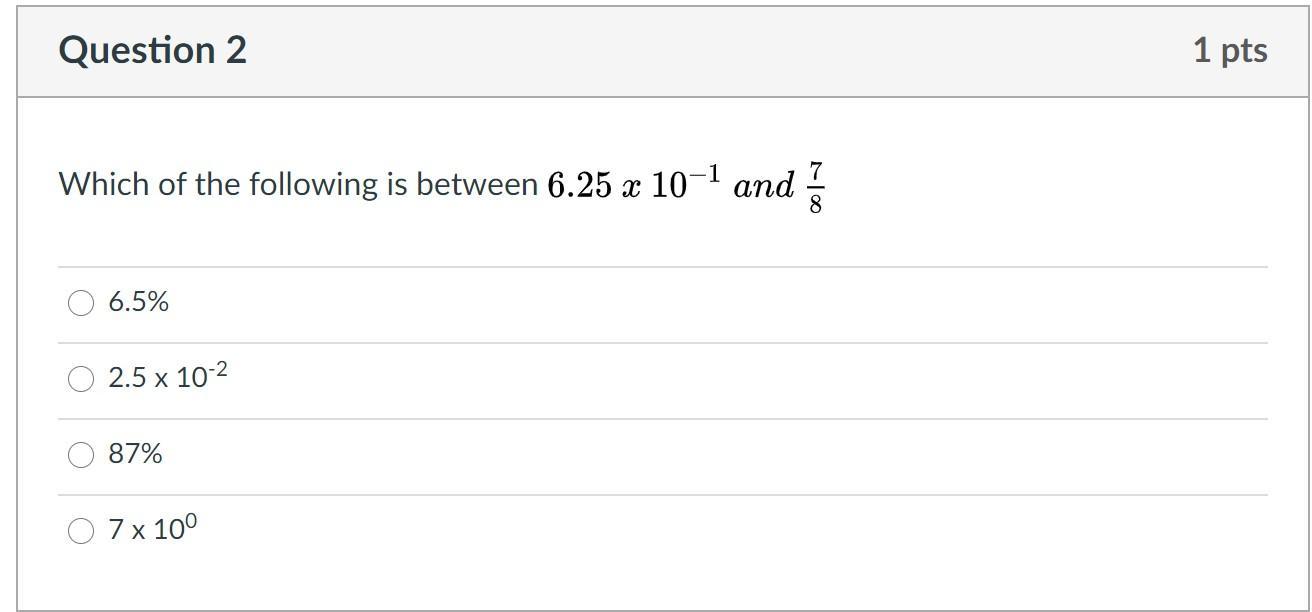1312x612 pixels.
Task: Click the -2 superscript in second answer
Action: pos(217,370)
